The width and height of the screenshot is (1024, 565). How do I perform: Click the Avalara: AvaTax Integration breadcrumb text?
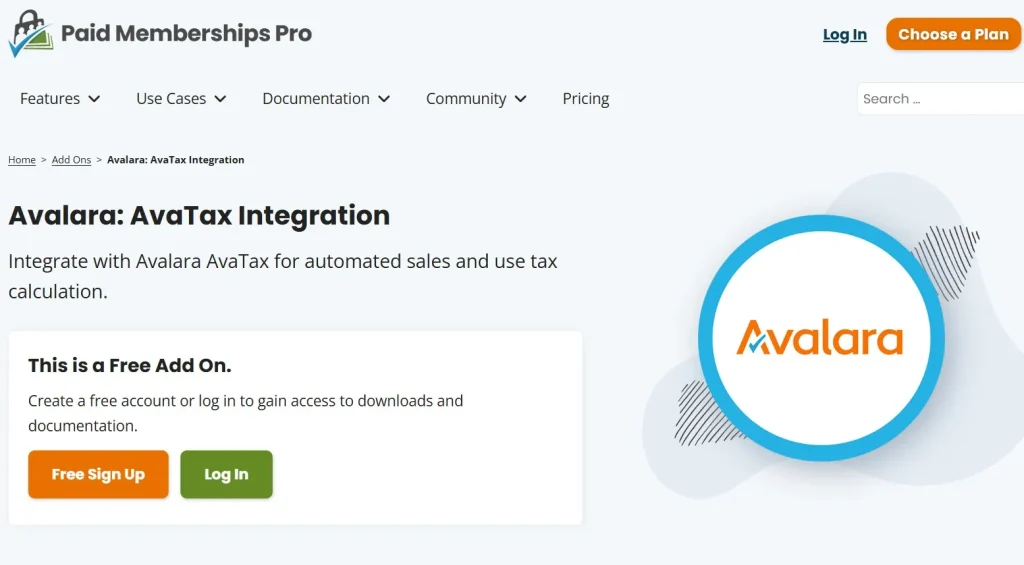coord(176,160)
